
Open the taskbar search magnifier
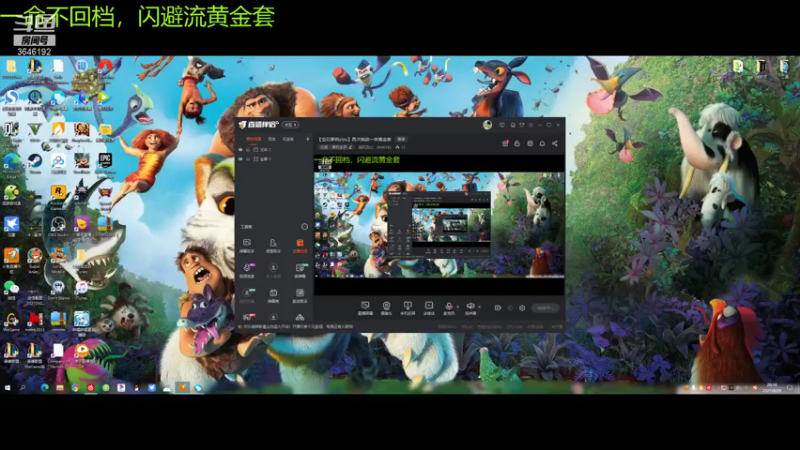23,388
